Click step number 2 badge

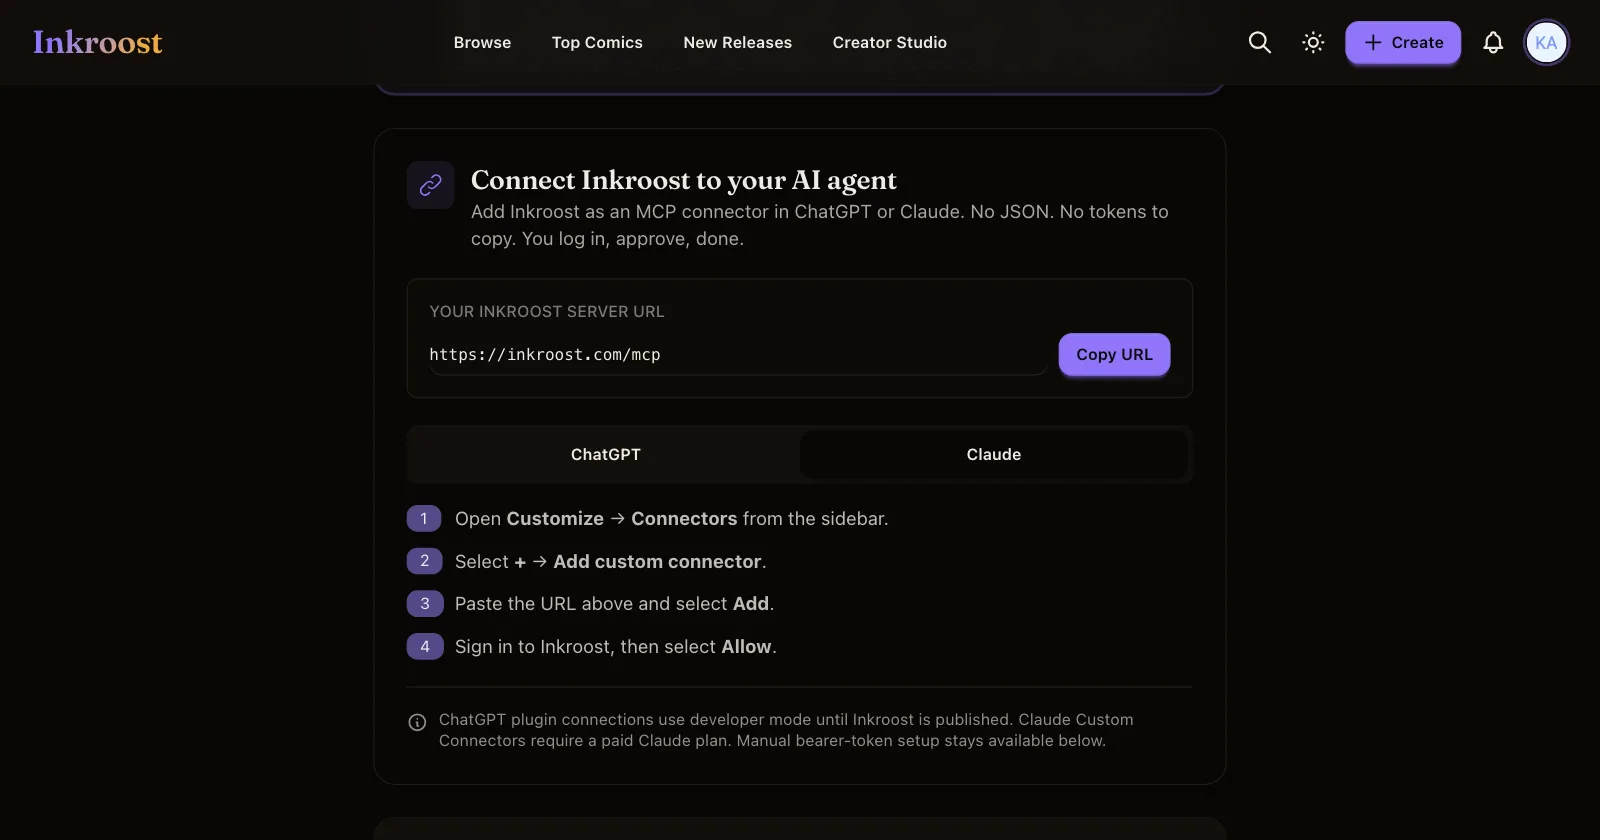(x=424, y=561)
